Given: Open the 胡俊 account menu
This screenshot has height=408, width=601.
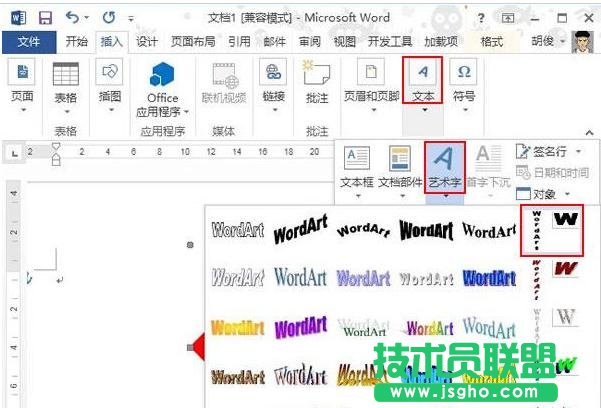Looking at the screenshot, I should pyautogui.click(x=548, y=41).
